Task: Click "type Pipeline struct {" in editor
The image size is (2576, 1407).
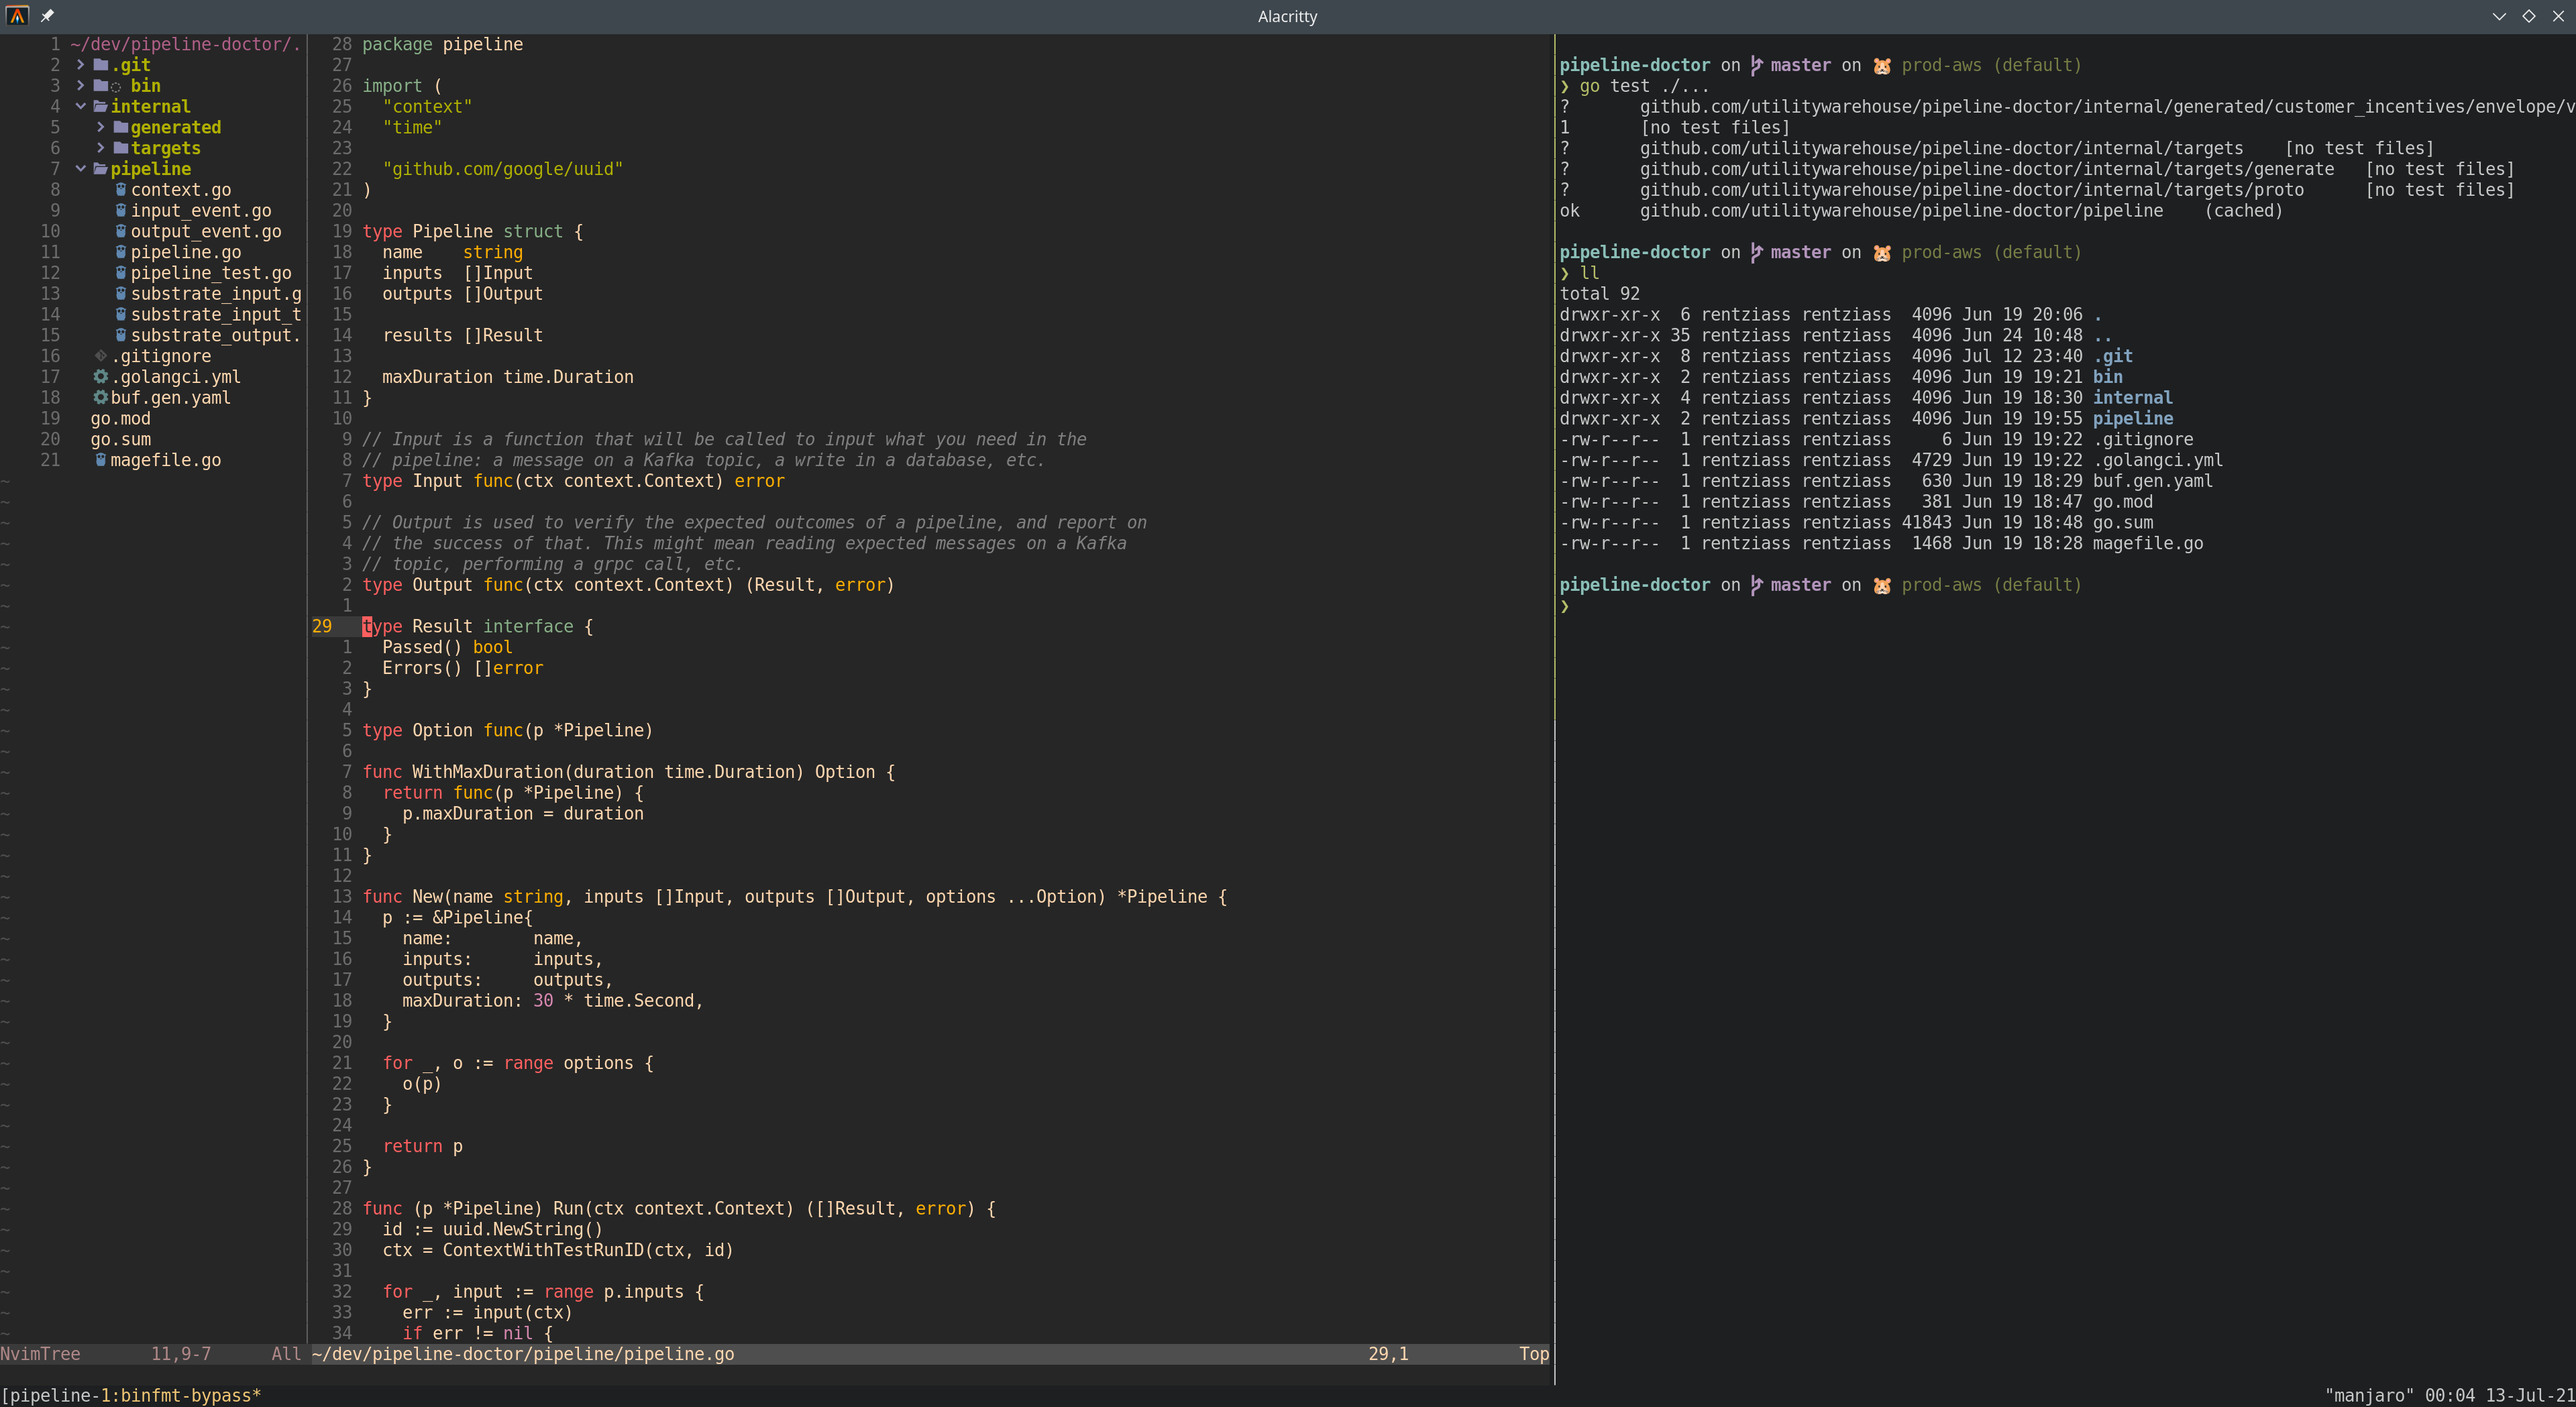Action: pyautogui.click(x=472, y=231)
